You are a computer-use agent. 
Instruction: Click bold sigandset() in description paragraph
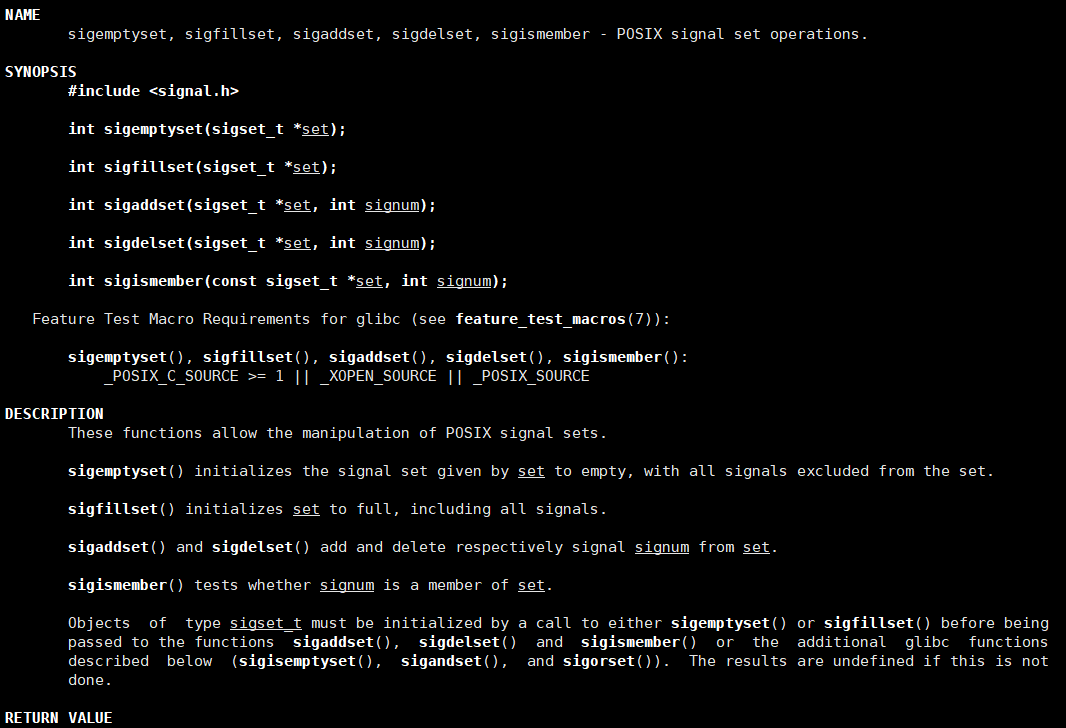tap(450, 661)
